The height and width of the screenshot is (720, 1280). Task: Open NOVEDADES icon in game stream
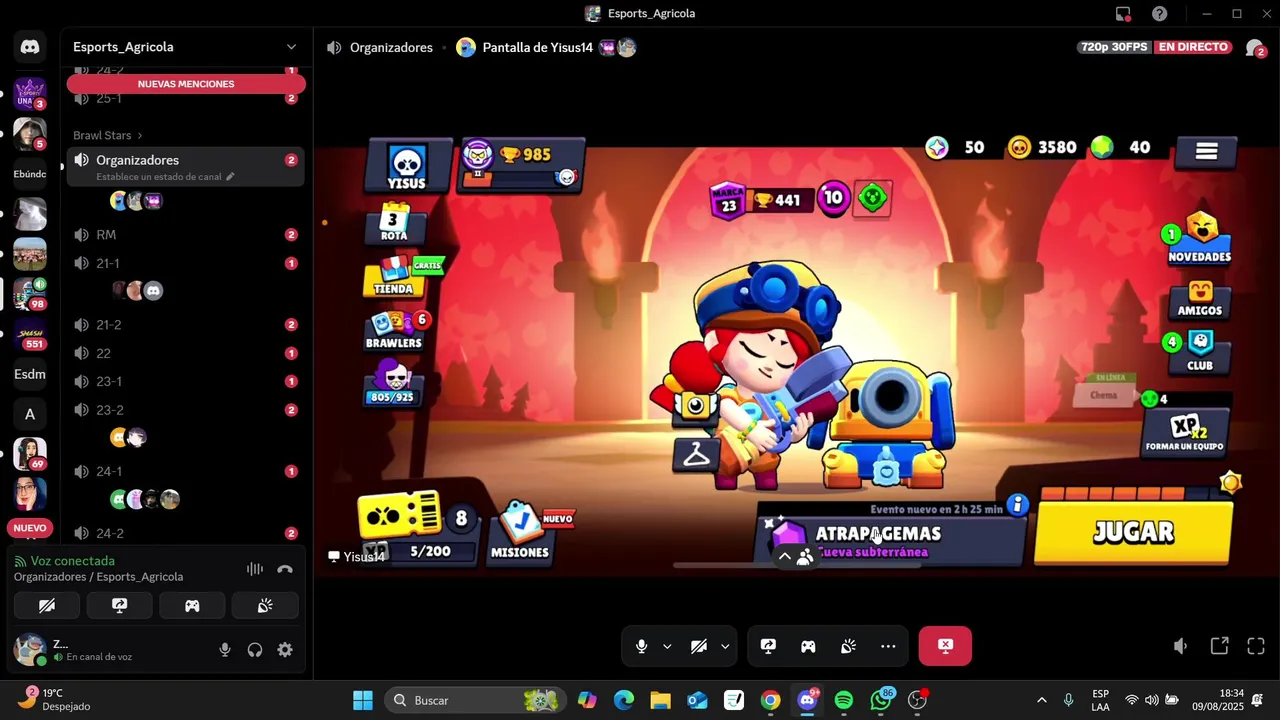coord(1199,238)
